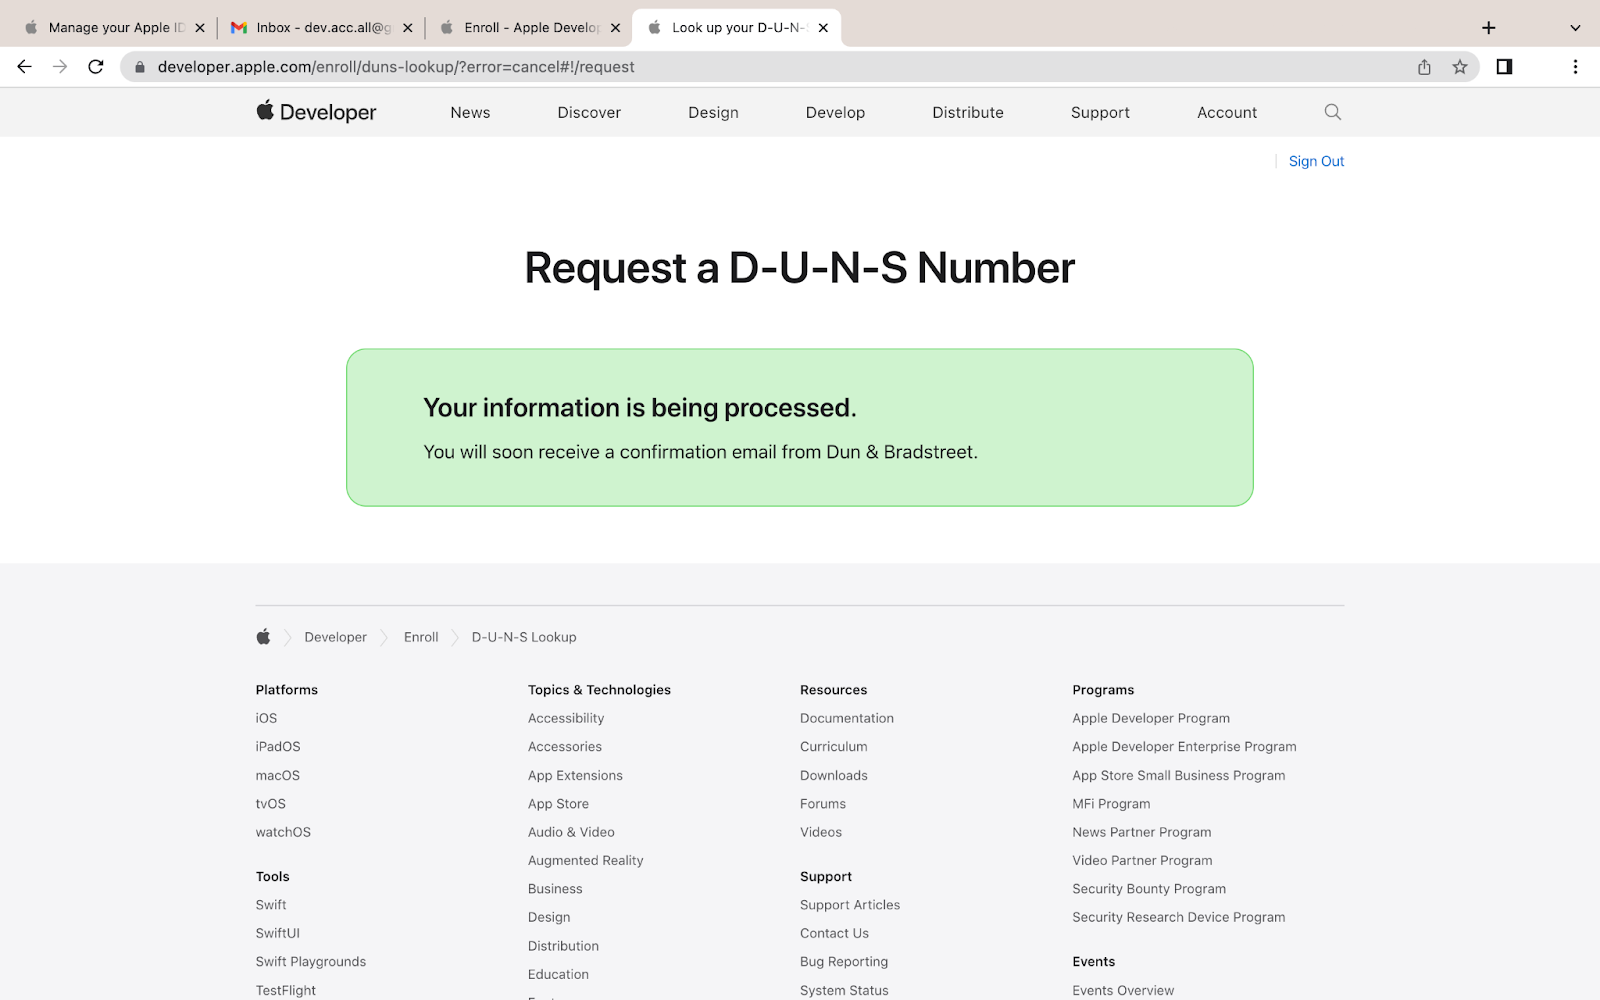Close the Look up your D-U-N-S tab
The height and width of the screenshot is (1000, 1600).
pyautogui.click(x=823, y=28)
